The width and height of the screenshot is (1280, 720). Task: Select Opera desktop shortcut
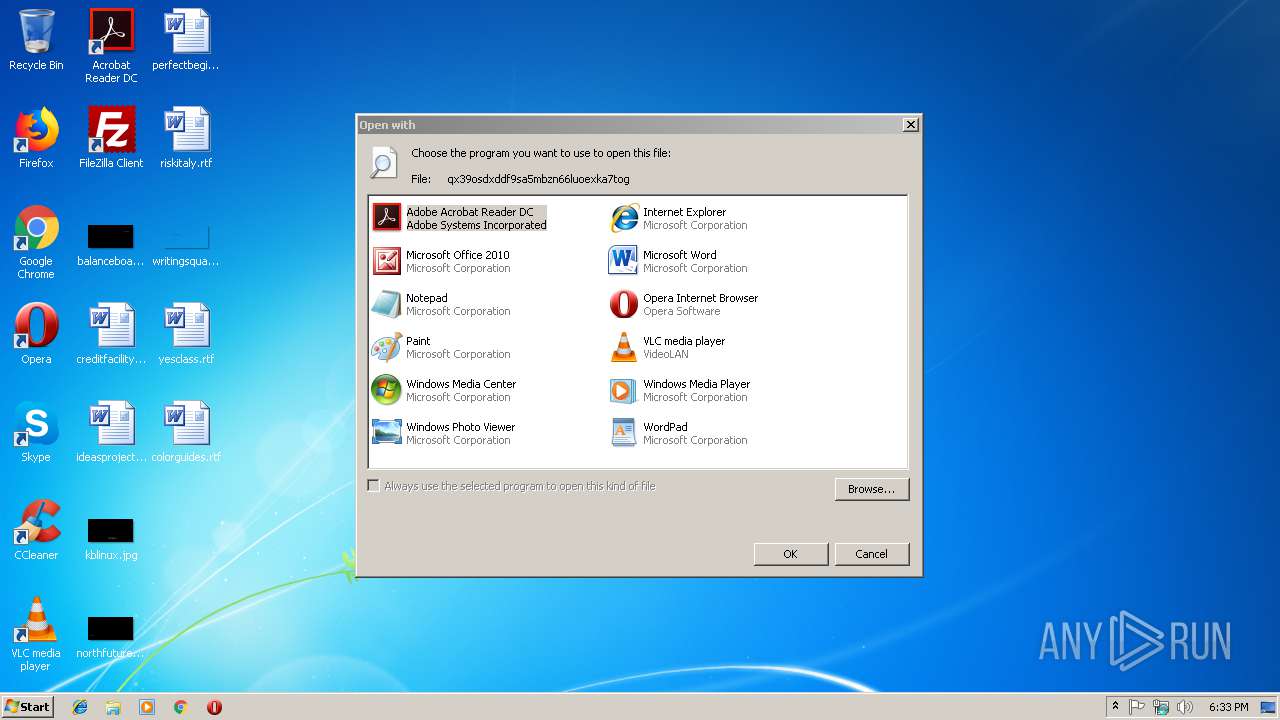(x=36, y=334)
